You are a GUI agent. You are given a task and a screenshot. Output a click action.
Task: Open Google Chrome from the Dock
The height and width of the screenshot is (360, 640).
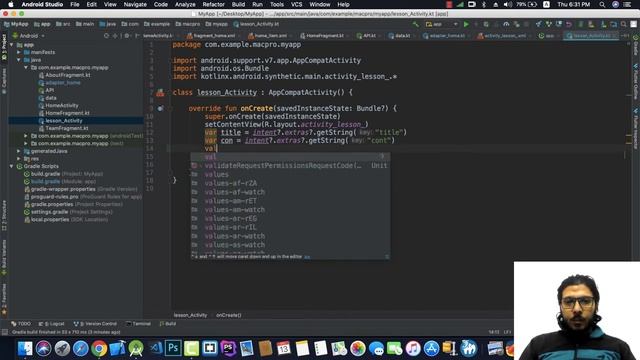click(x=99, y=349)
